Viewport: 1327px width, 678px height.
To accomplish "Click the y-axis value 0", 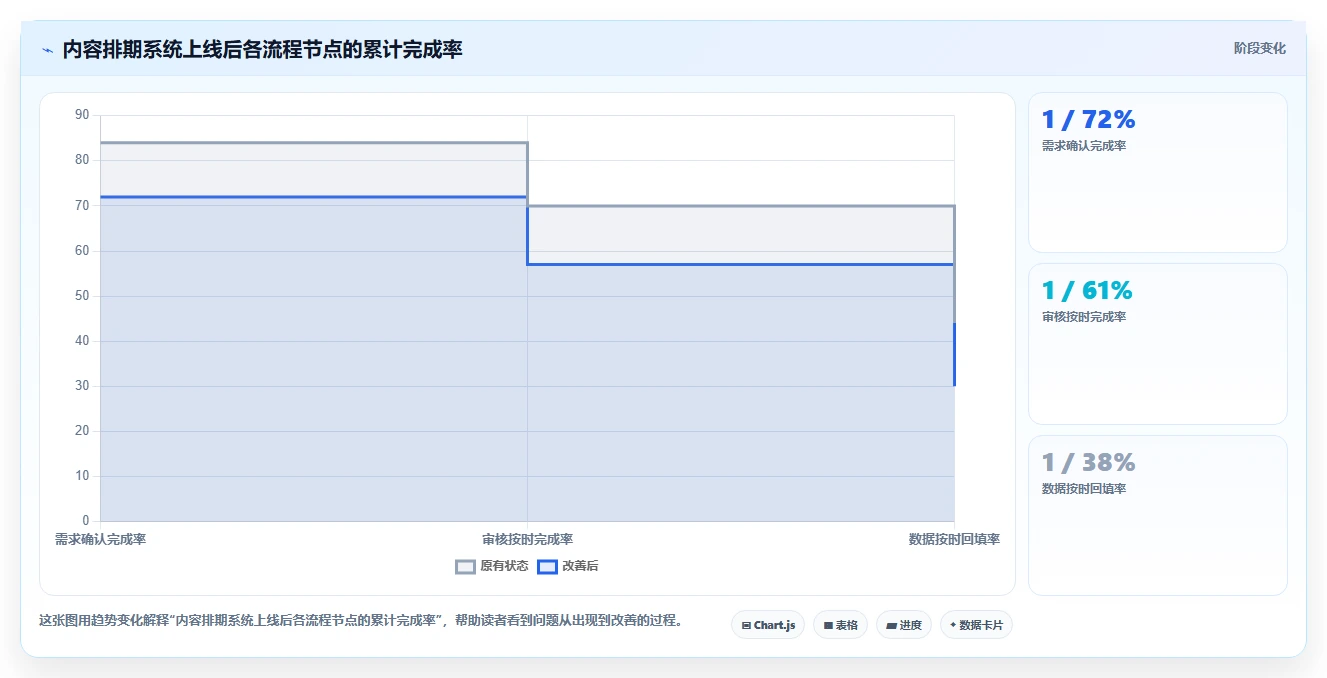I will tap(86, 521).
